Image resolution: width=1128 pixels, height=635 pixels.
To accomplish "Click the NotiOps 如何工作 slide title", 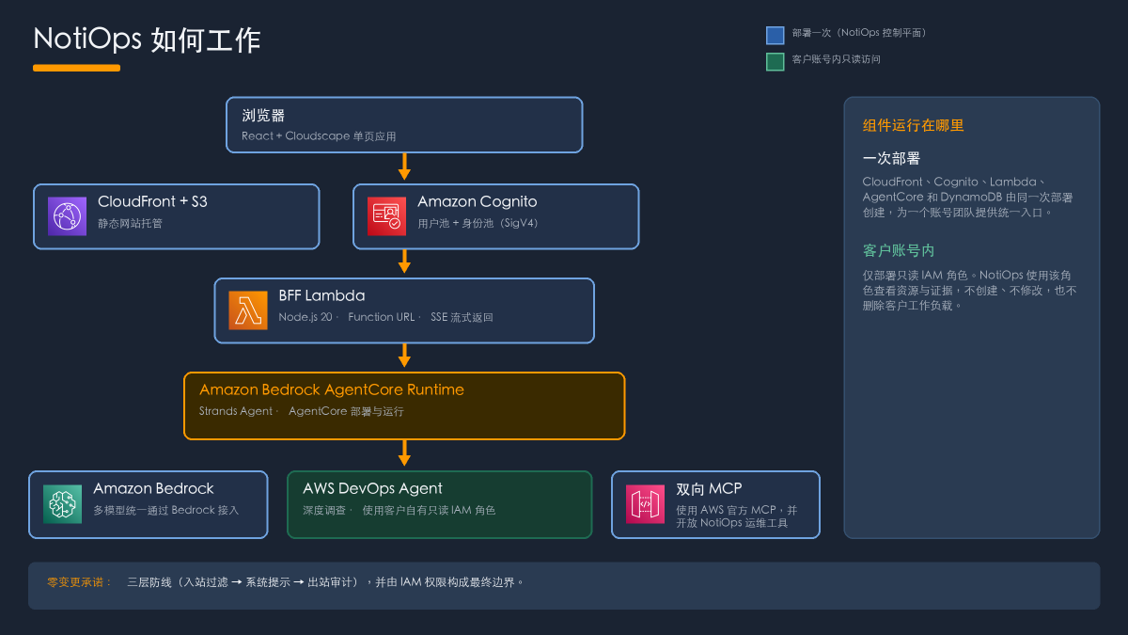I will (147, 40).
